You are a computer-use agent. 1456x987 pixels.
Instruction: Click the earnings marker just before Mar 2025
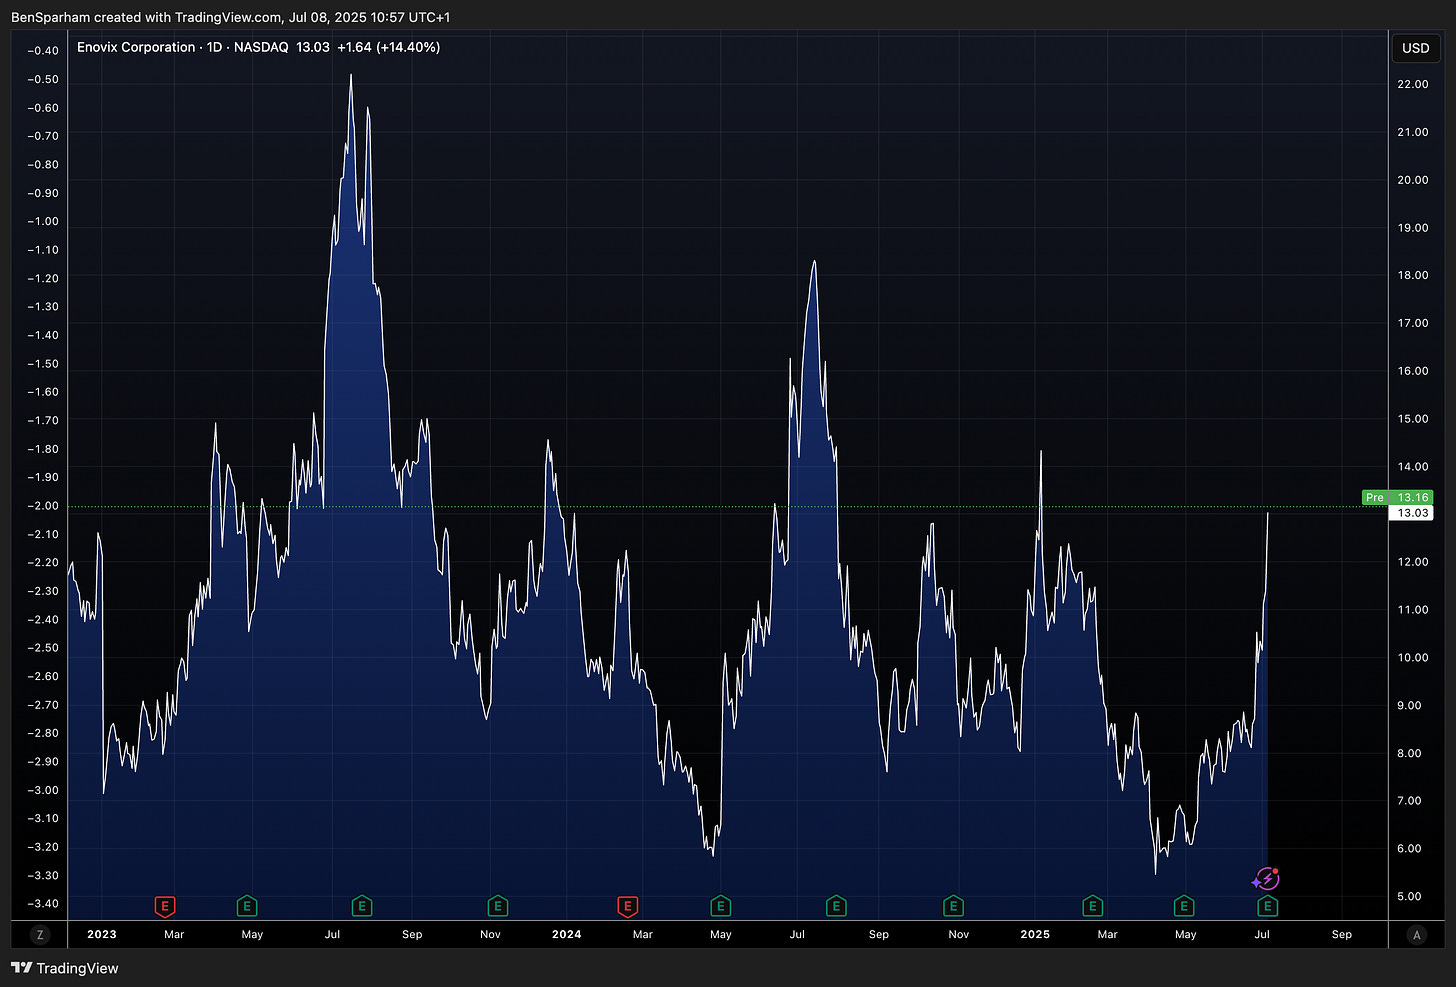click(x=1092, y=907)
